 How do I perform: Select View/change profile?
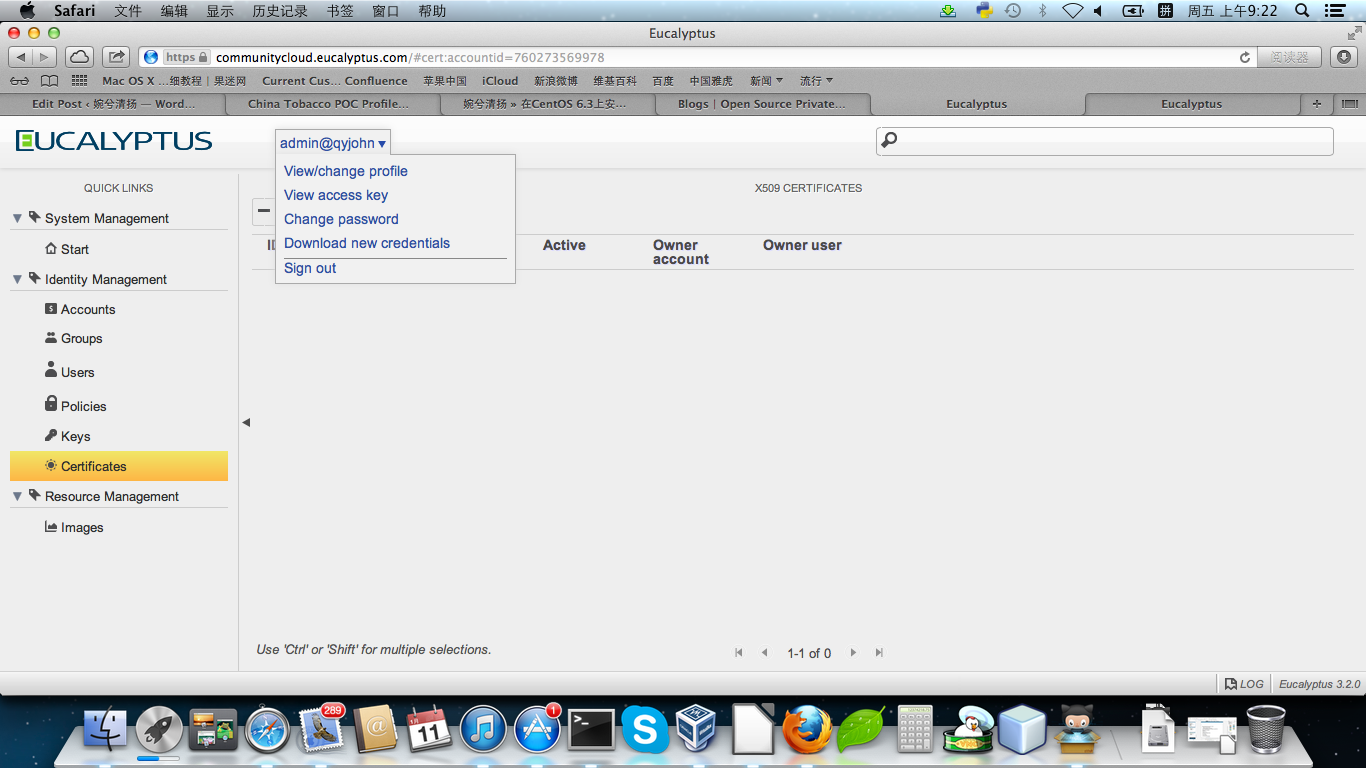point(346,171)
